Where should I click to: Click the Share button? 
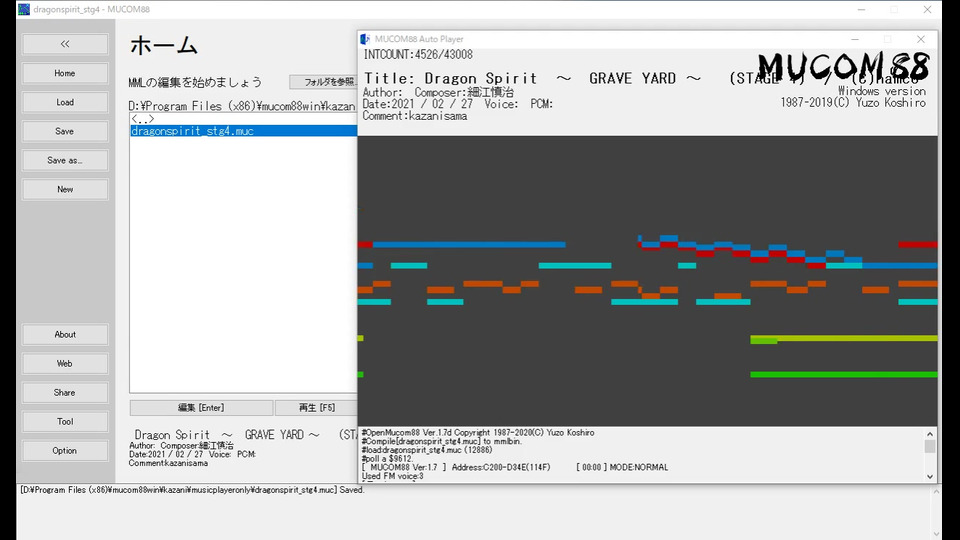[x=65, y=392]
